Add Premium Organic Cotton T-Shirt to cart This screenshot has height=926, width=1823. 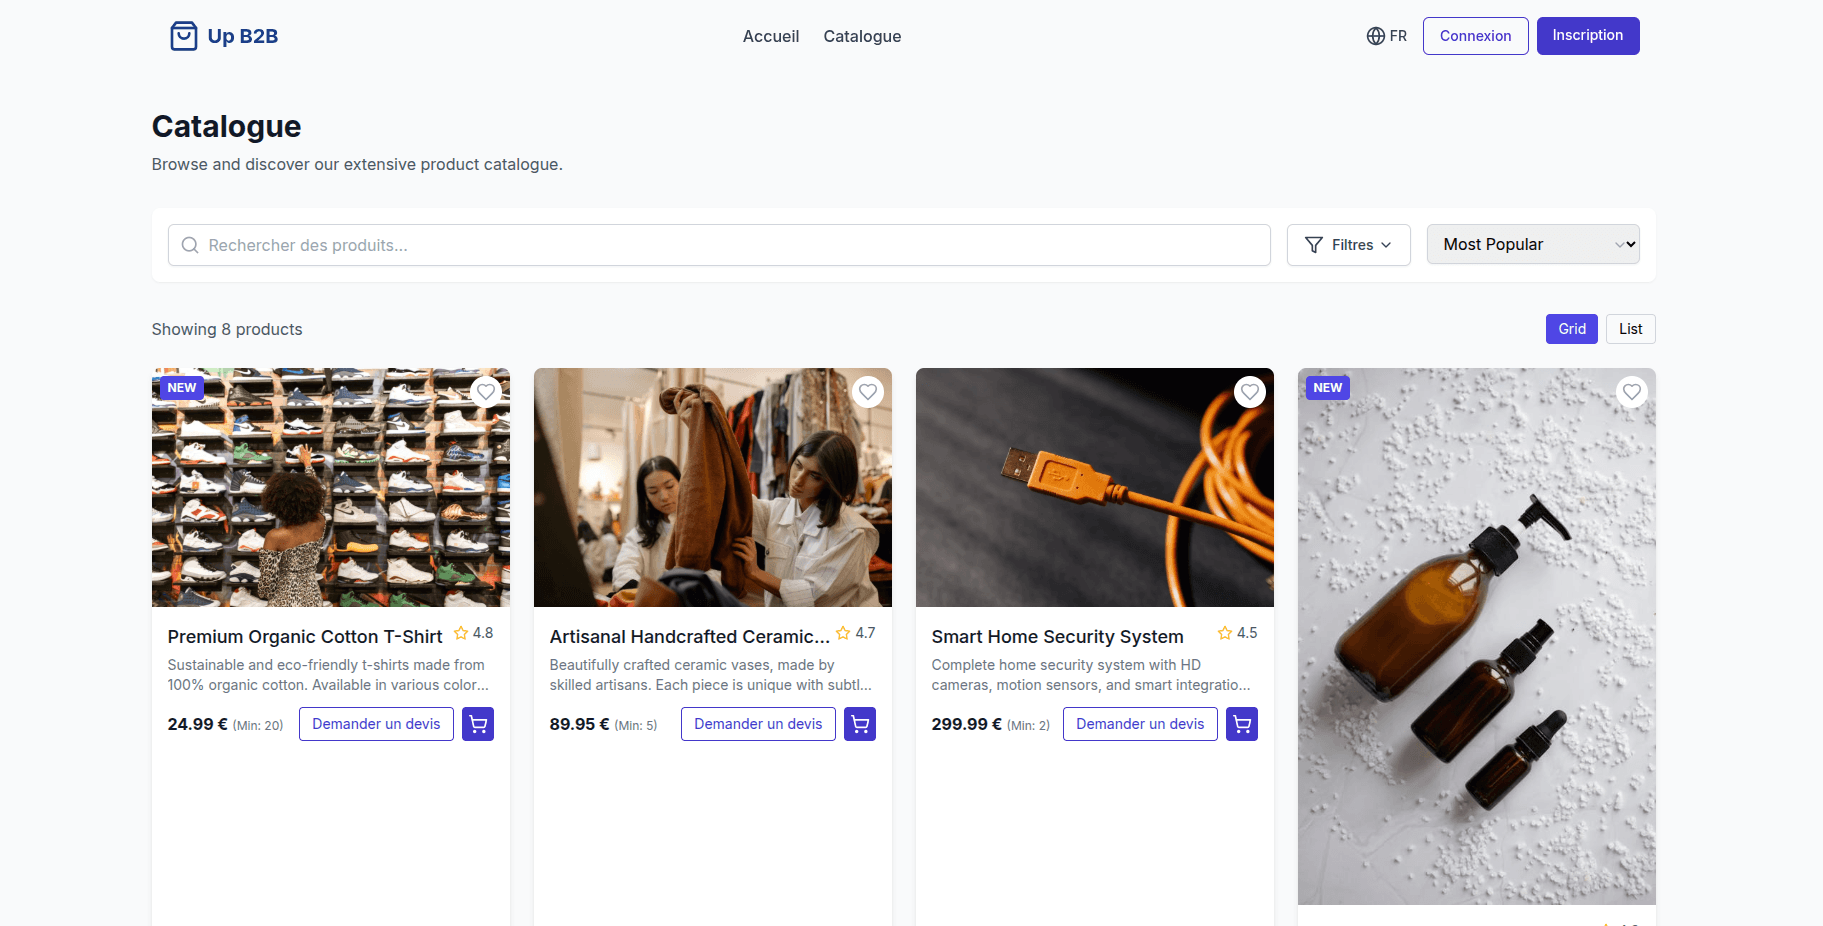(x=478, y=724)
